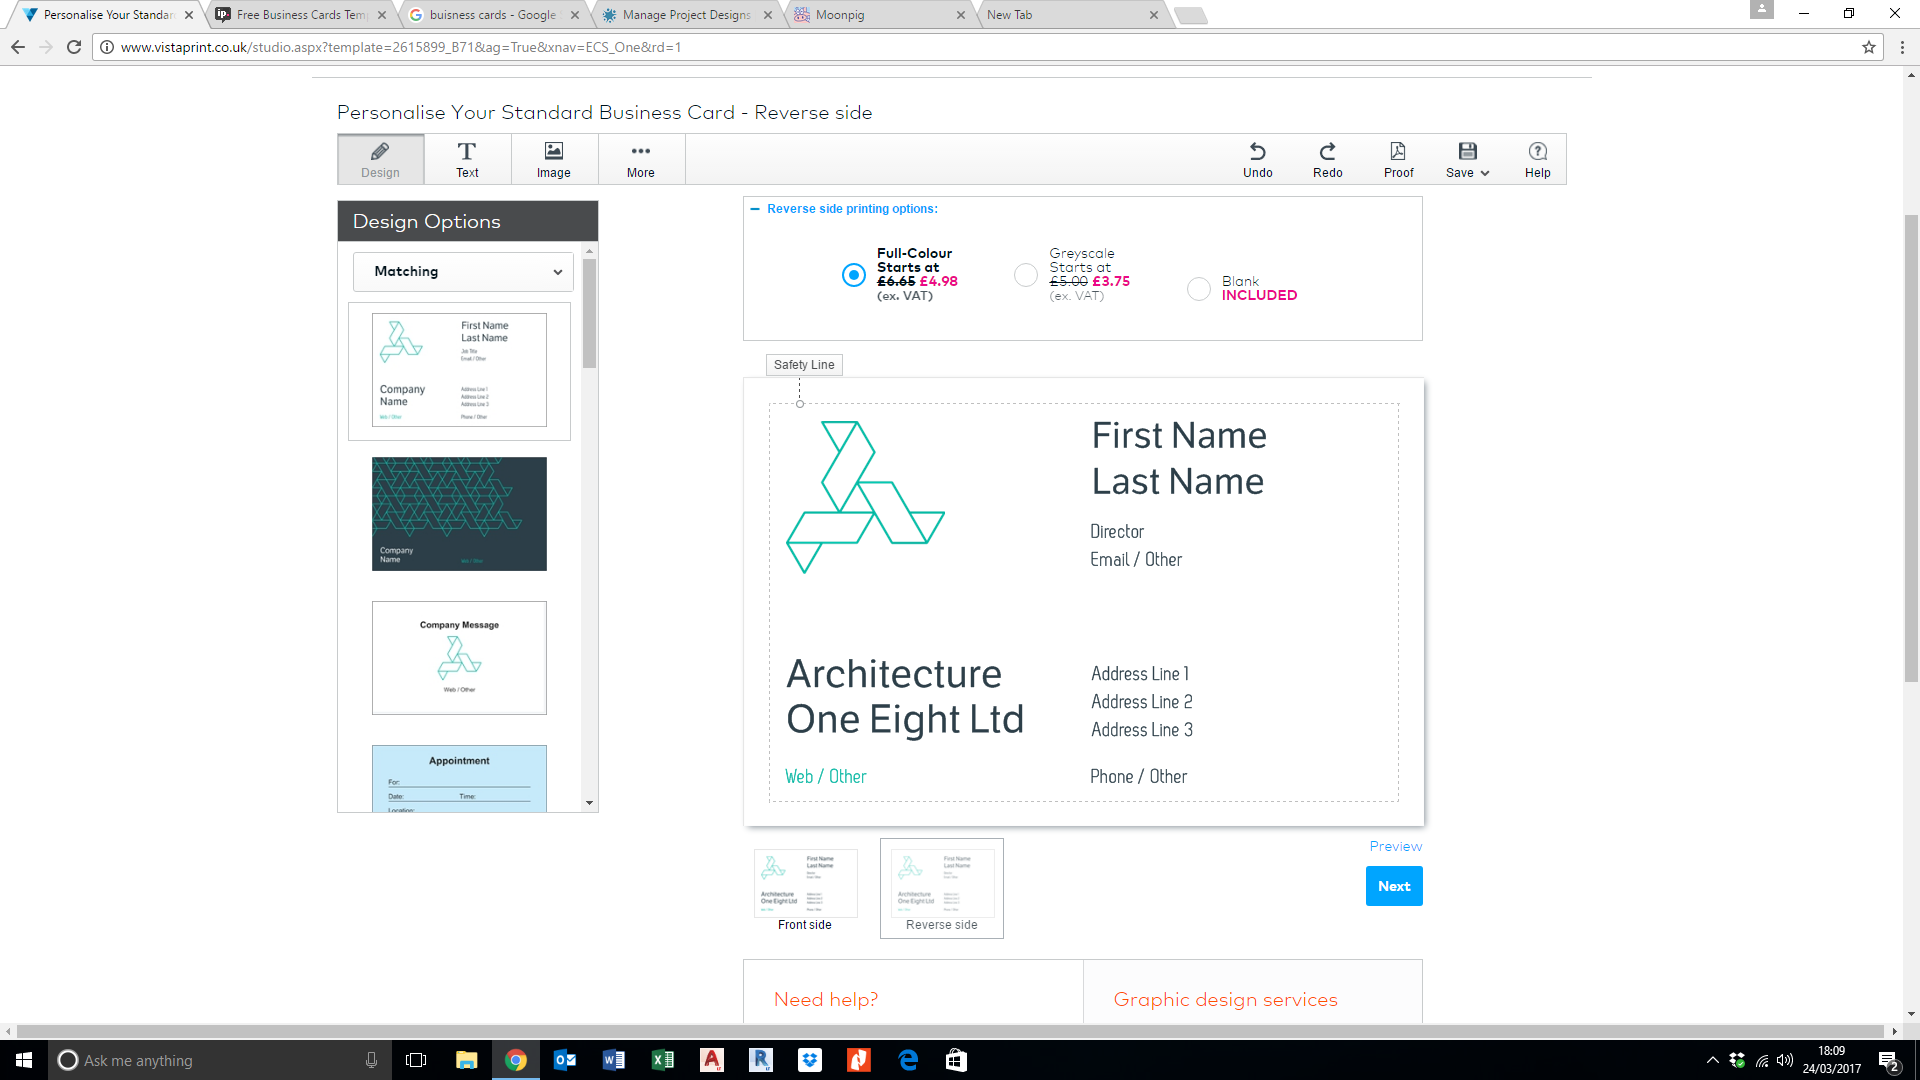
Task: Open the PDF Proof
Action: (x=1398, y=159)
